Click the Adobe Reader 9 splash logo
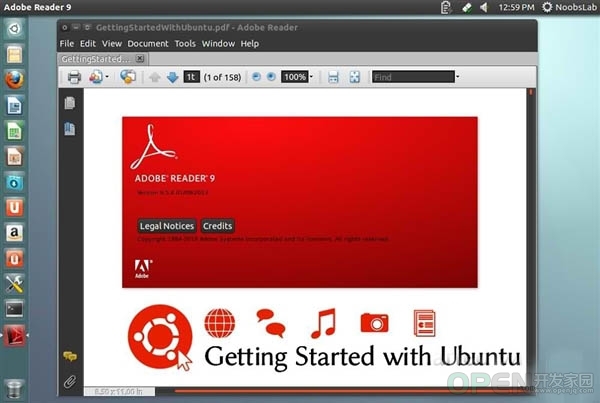The width and height of the screenshot is (600, 403). [x=153, y=147]
